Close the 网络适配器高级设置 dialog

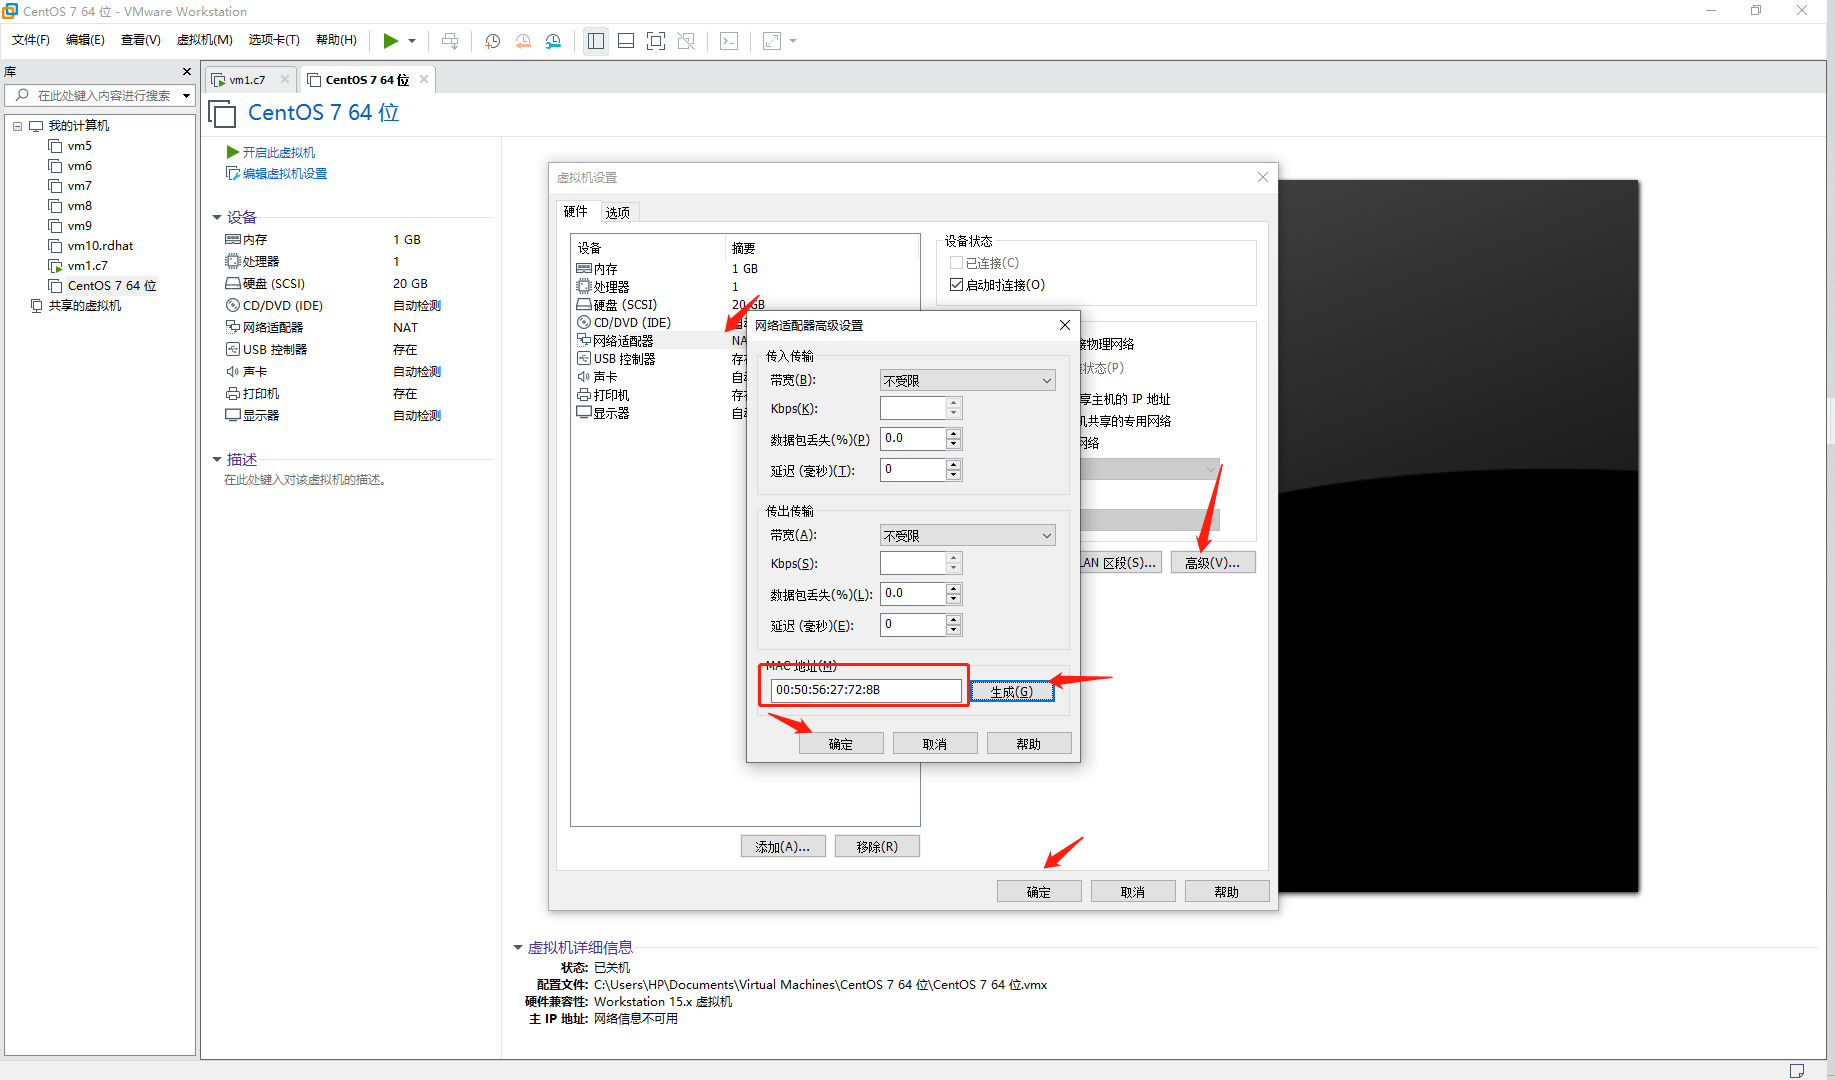coord(1065,325)
